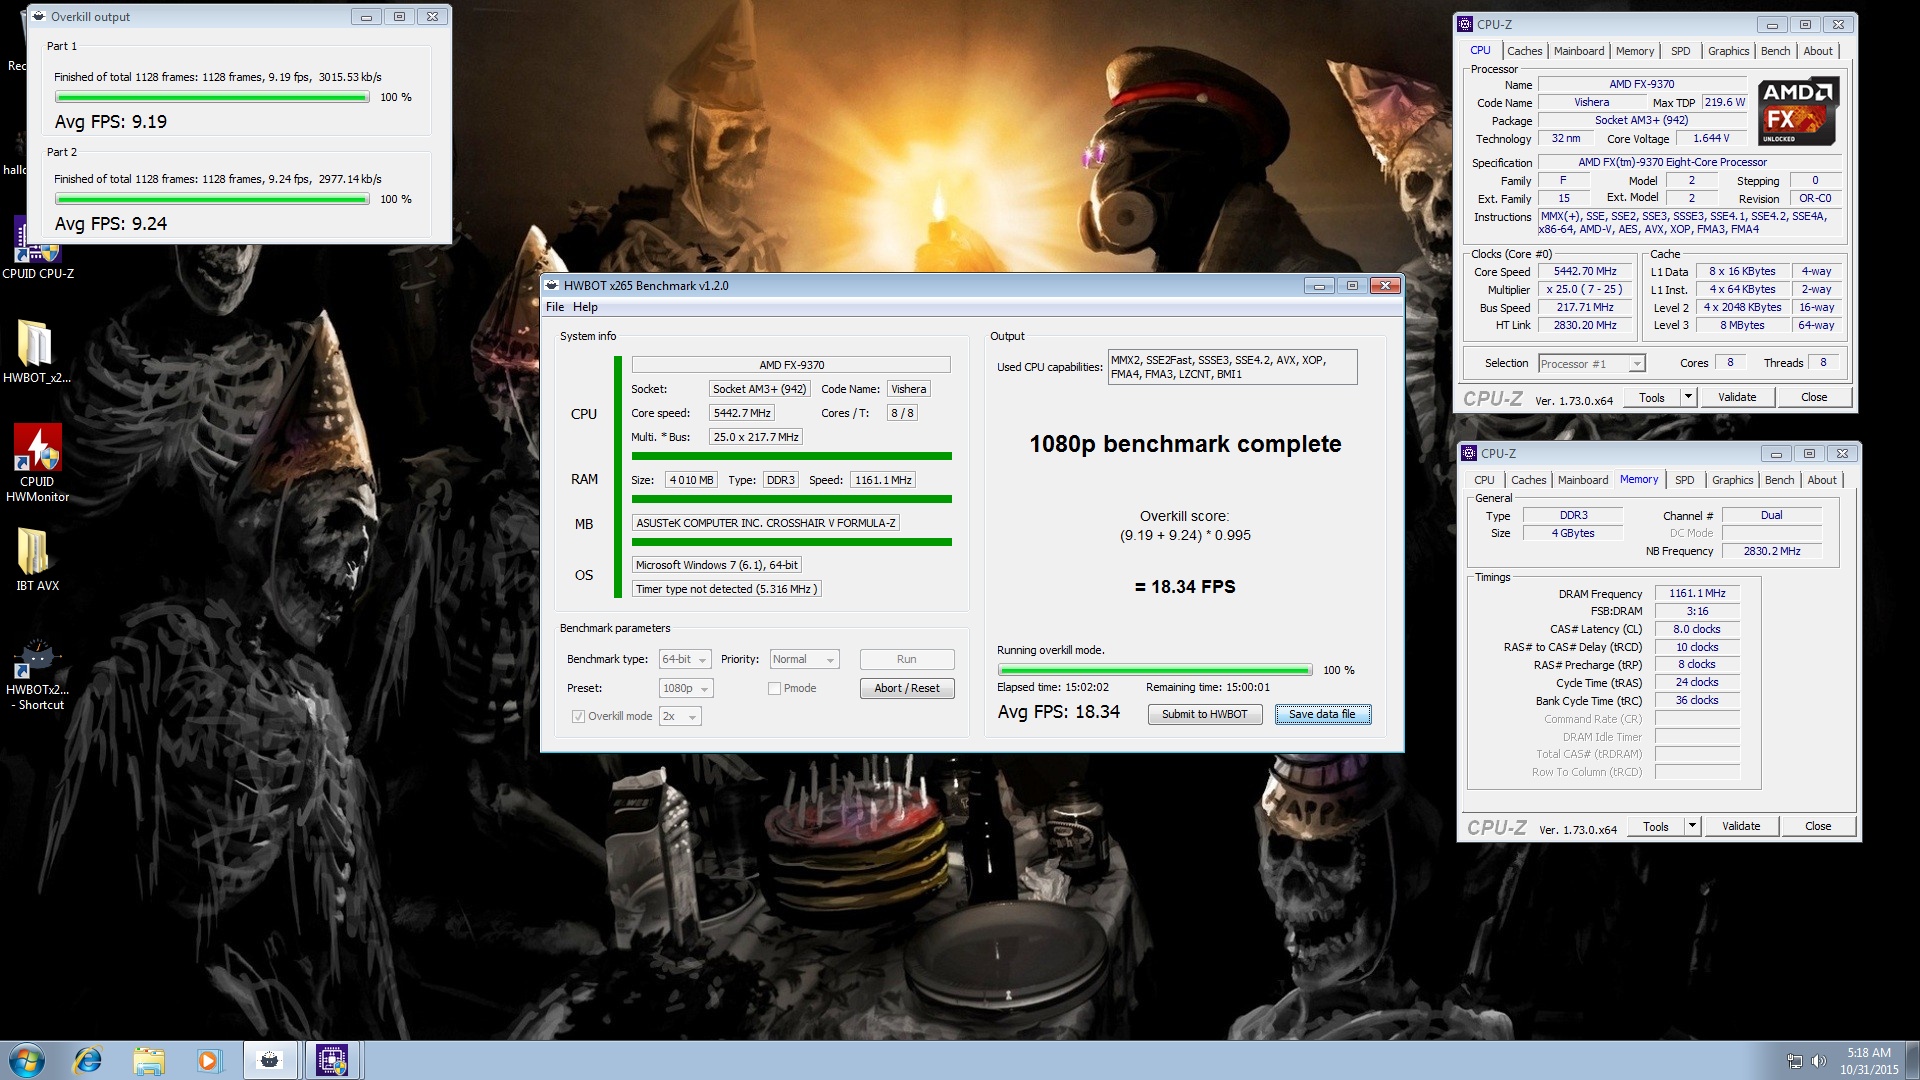Switch to Mainboard tab in top CPU-Z

pos(1579,51)
